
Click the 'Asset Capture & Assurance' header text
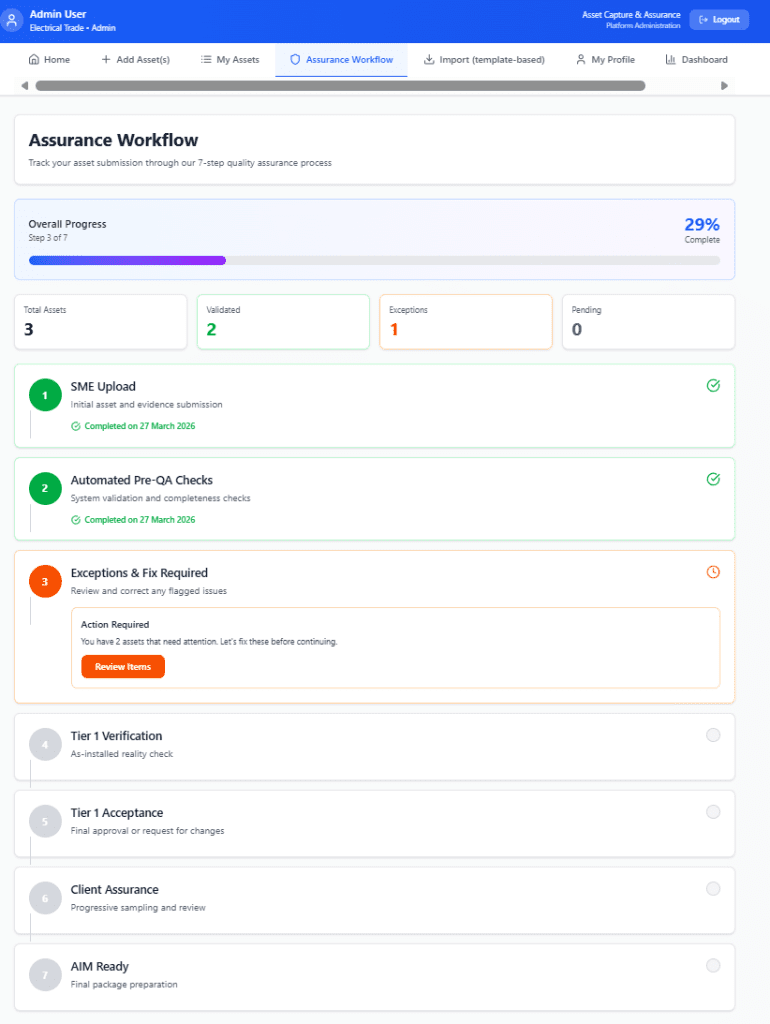coord(631,14)
